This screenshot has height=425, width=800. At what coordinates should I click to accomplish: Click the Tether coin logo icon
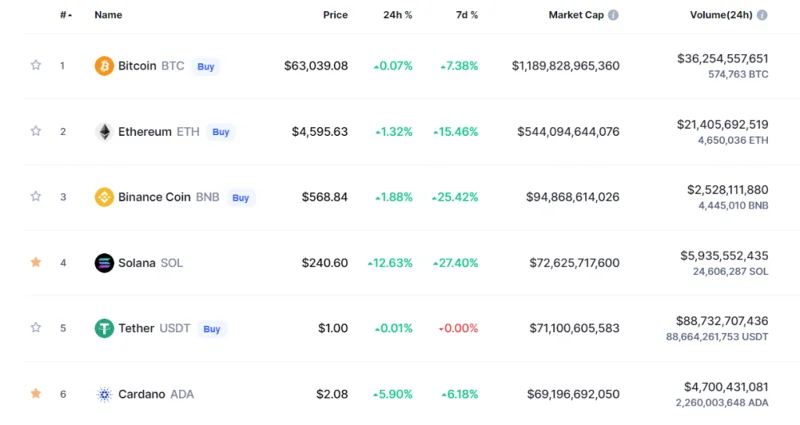point(104,328)
